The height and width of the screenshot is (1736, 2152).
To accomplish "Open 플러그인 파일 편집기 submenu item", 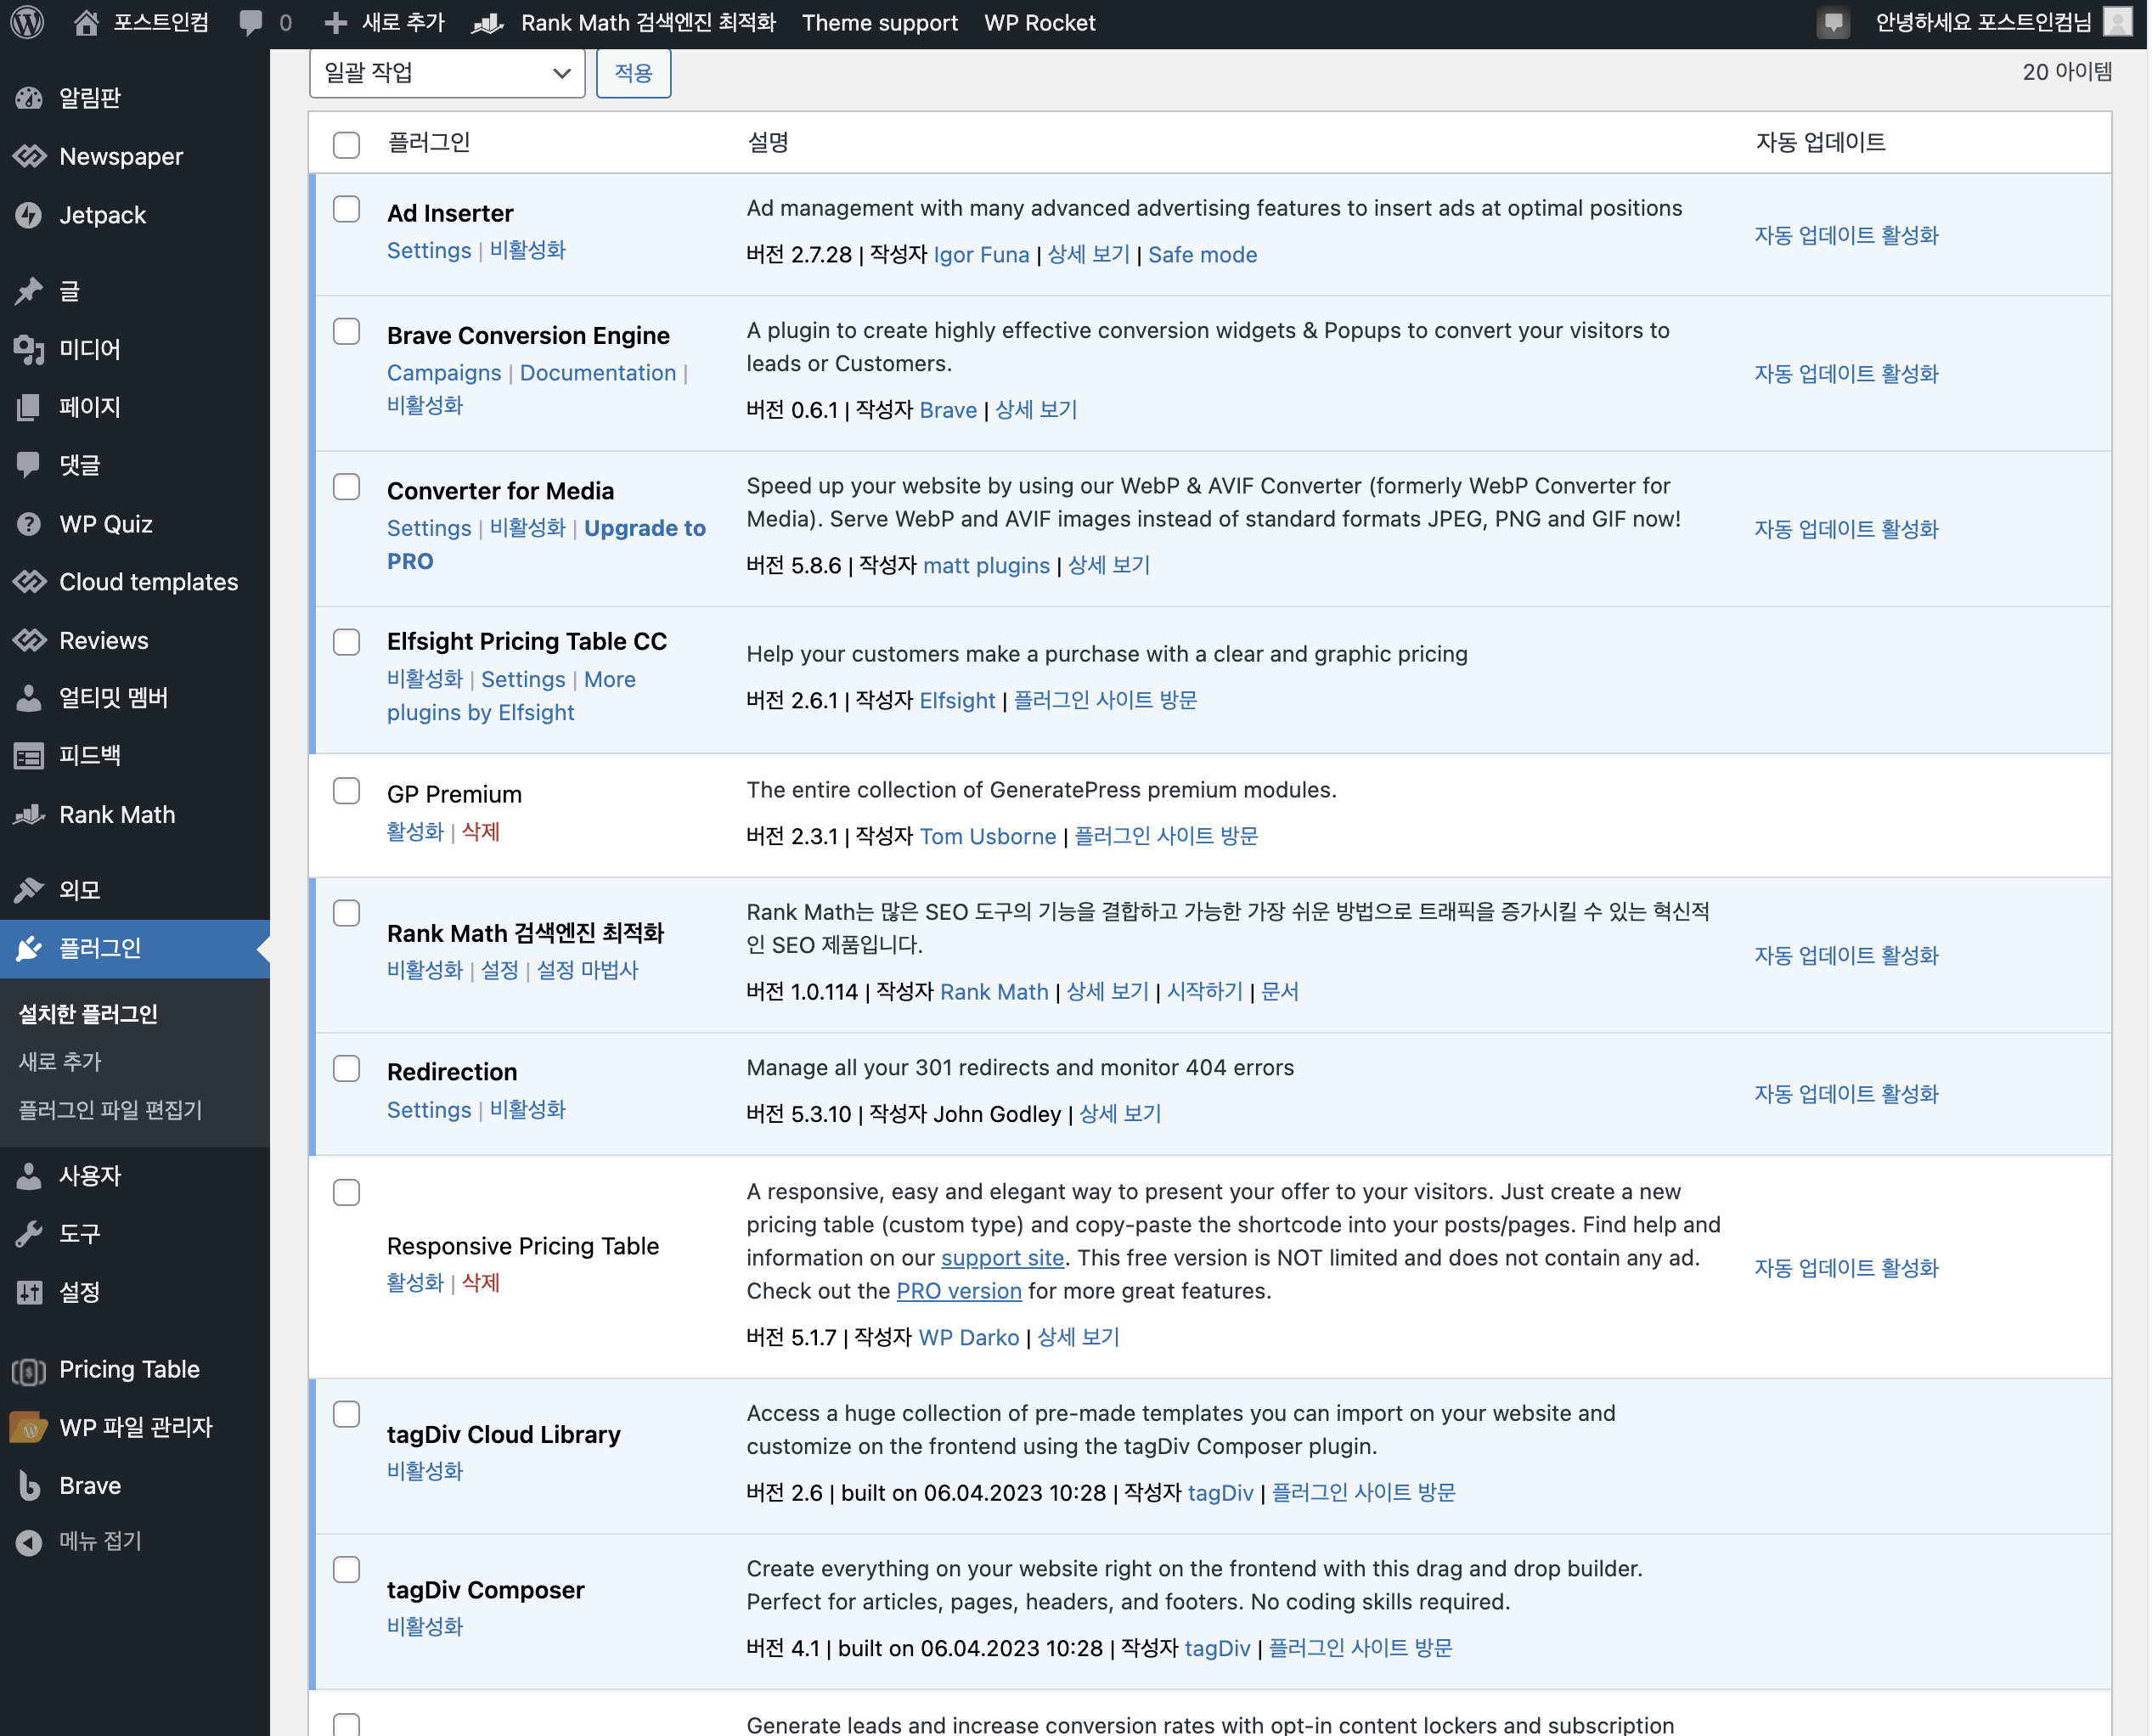I will pyautogui.click(x=110, y=1110).
